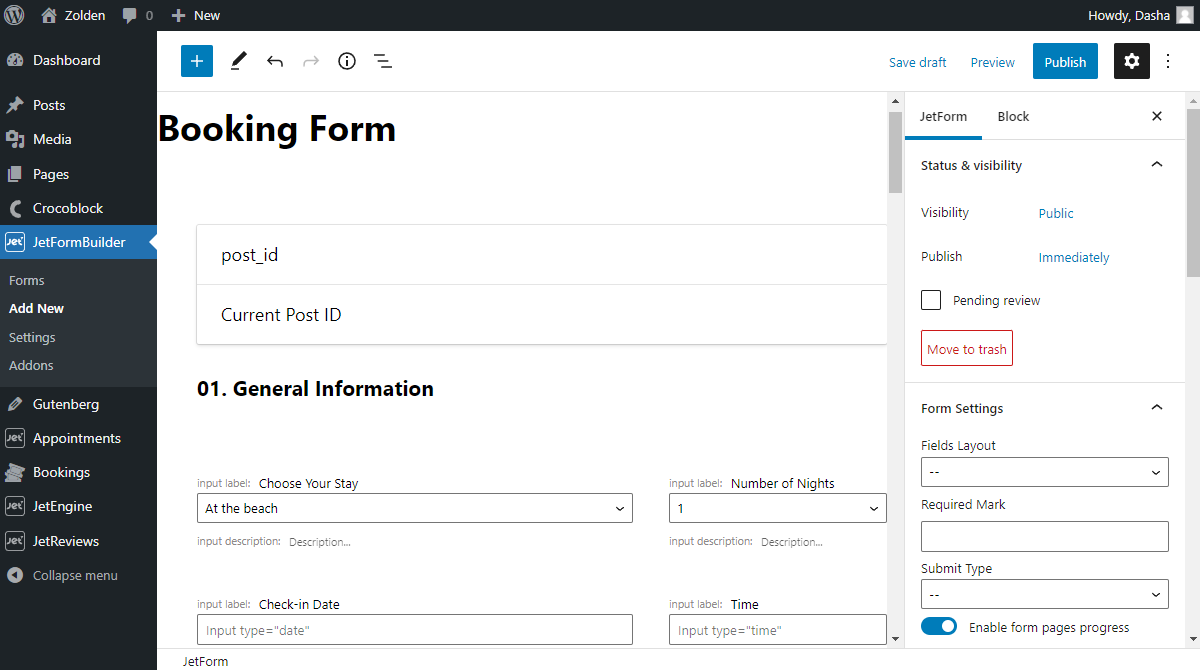Viewport: 1200px width, 670px height.
Task: Click the Check-in Date field
Action: click(x=414, y=629)
